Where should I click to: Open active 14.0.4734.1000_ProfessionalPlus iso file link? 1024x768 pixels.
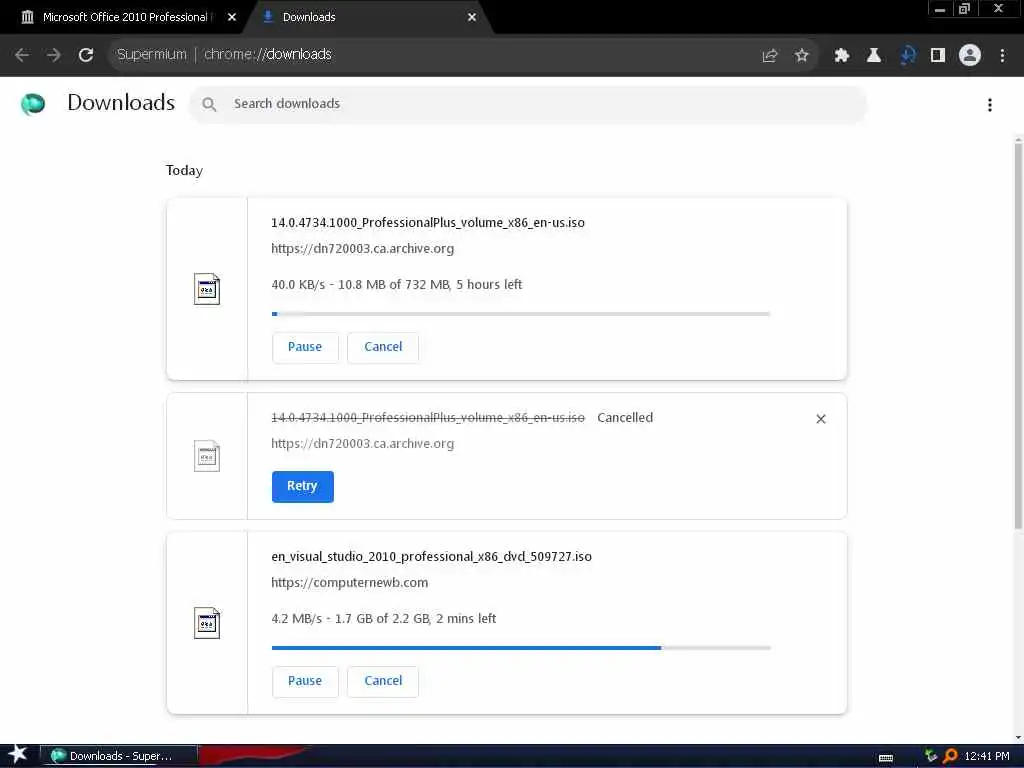[x=428, y=223]
